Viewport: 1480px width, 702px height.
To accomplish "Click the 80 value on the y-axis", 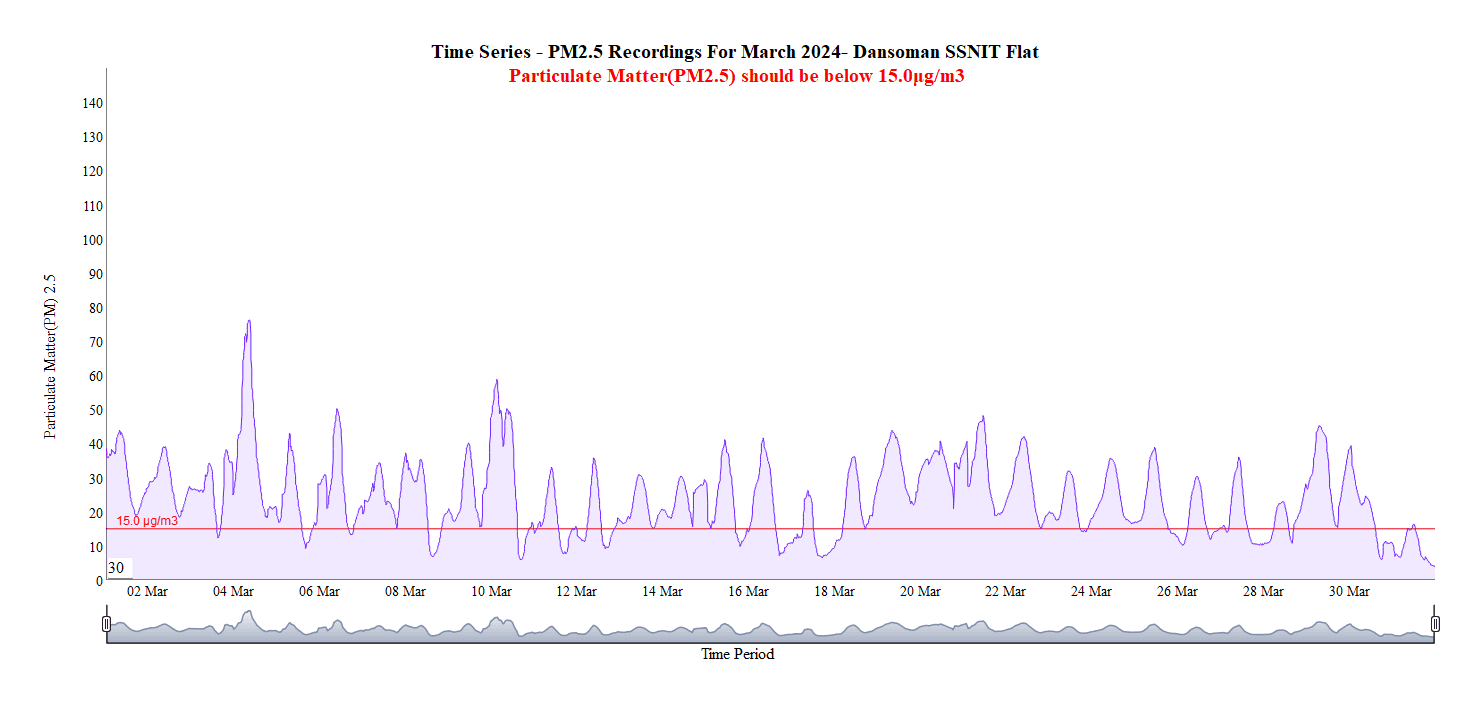I will click(x=95, y=308).
